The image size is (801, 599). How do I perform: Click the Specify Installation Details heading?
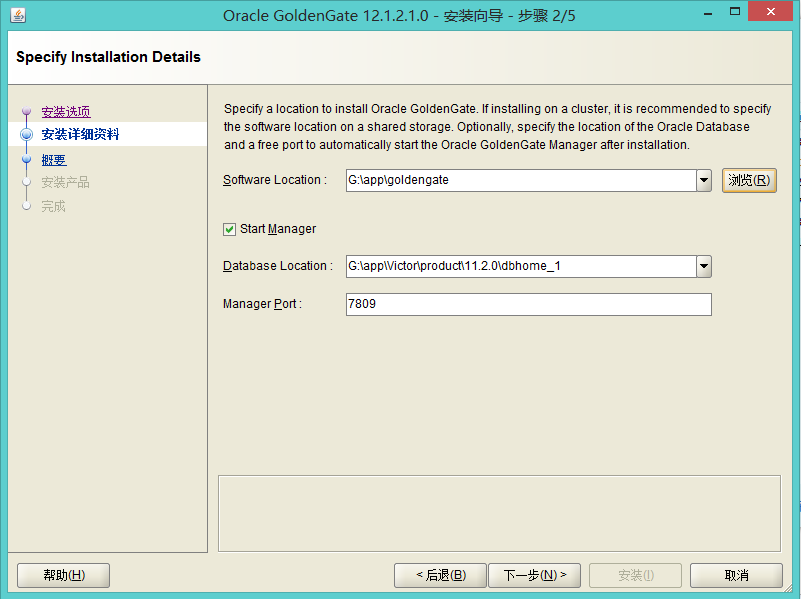pos(108,57)
